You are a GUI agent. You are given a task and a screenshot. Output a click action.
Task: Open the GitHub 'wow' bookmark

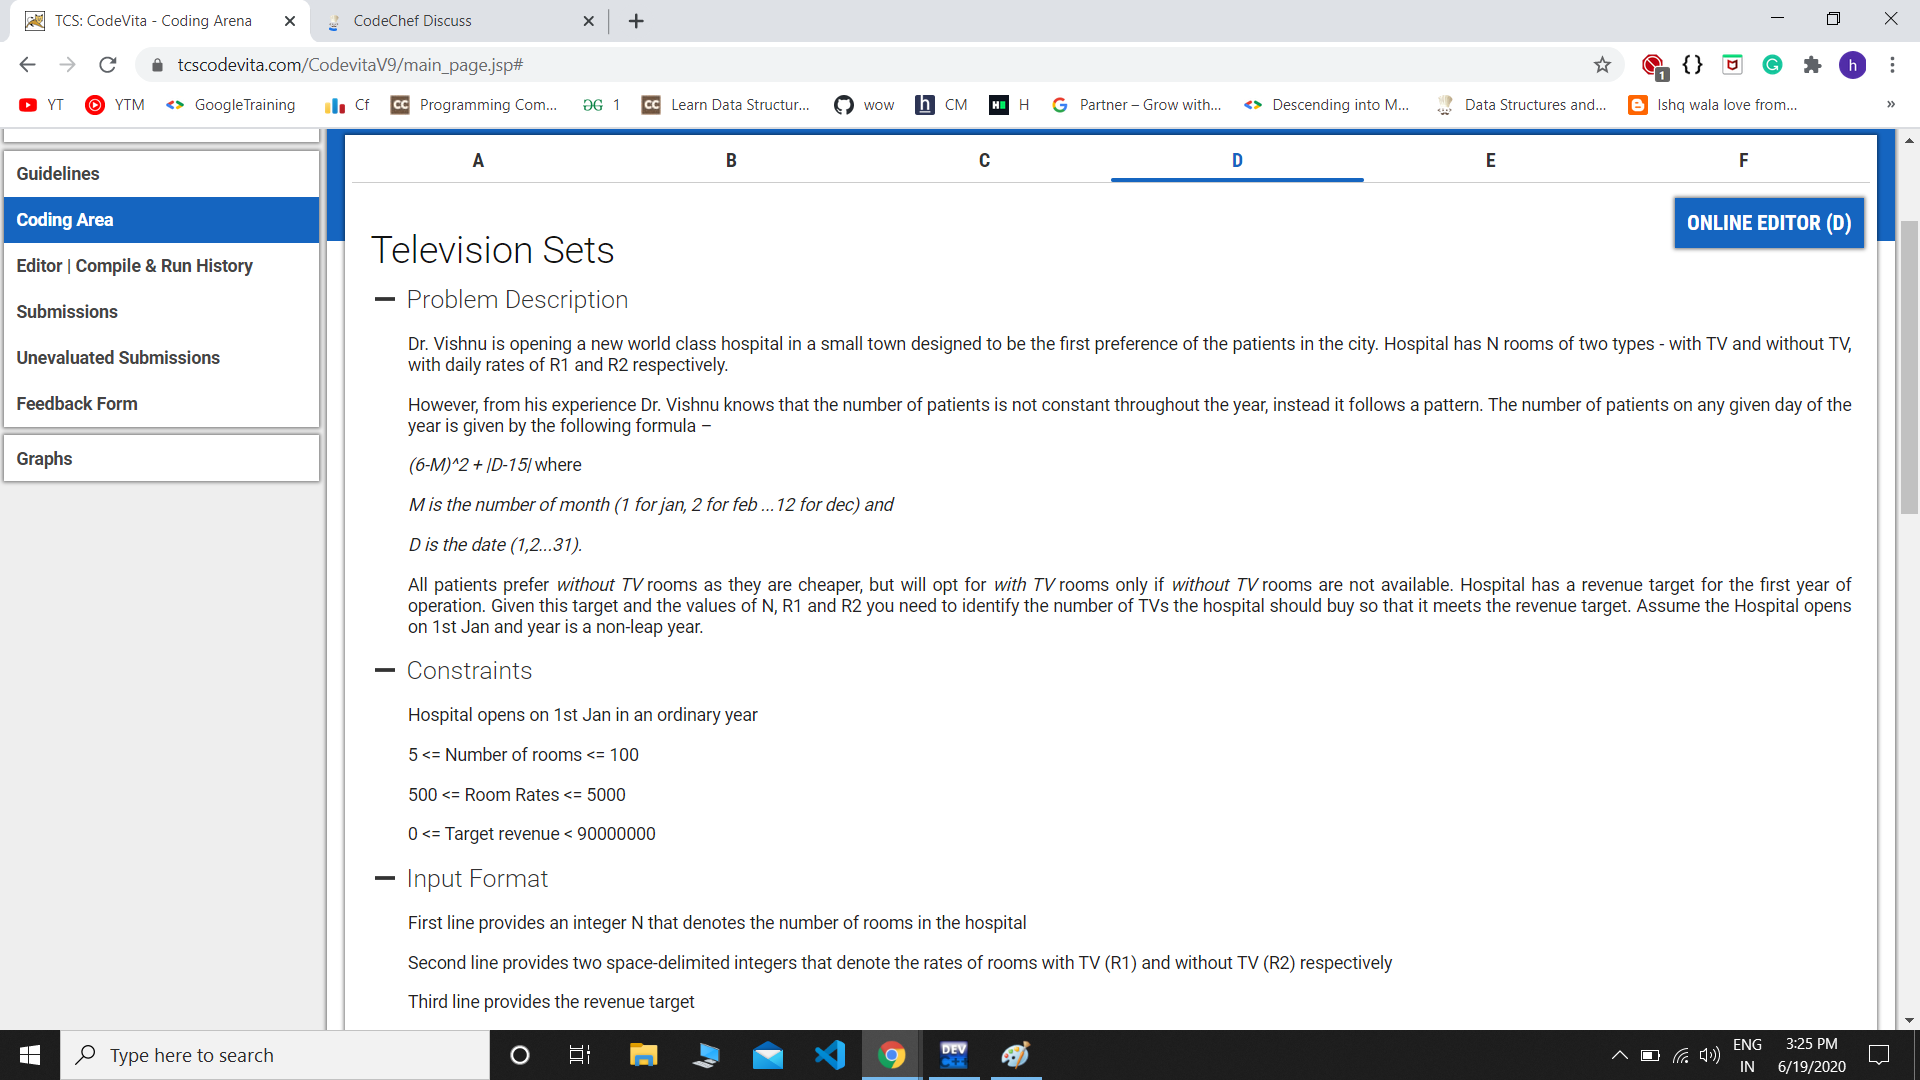(864, 105)
